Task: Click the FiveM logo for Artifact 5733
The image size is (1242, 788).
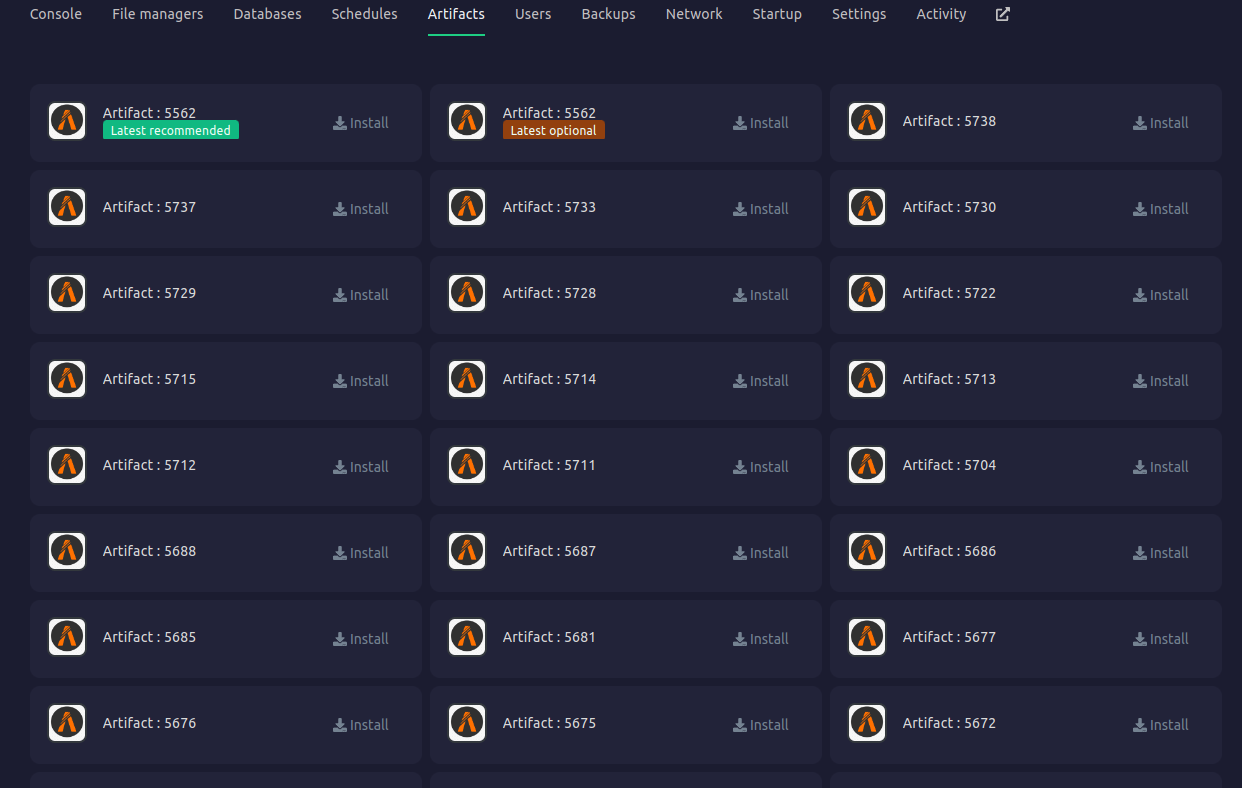Action: click(x=467, y=207)
